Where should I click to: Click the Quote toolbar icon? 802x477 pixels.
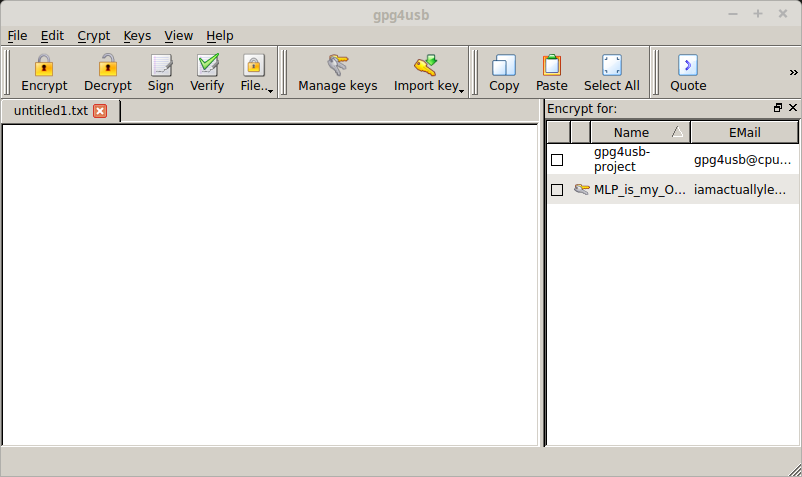click(688, 65)
